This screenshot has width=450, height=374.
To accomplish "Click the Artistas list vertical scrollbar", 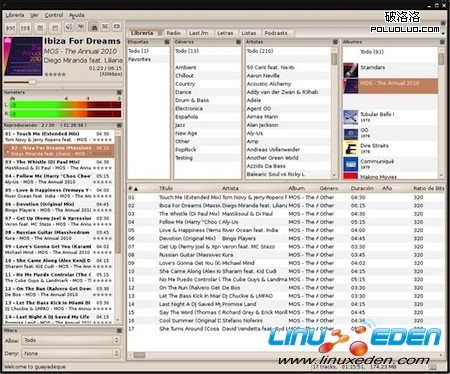I will (x=334, y=113).
